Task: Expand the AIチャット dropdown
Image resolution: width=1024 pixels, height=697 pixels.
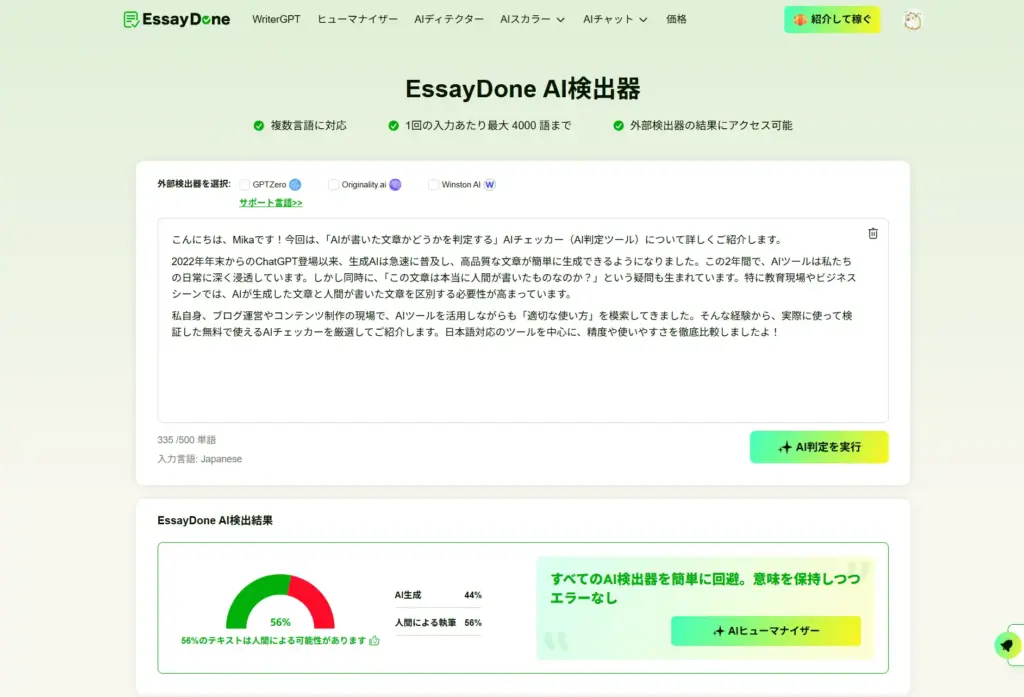Action: [615, 20]
